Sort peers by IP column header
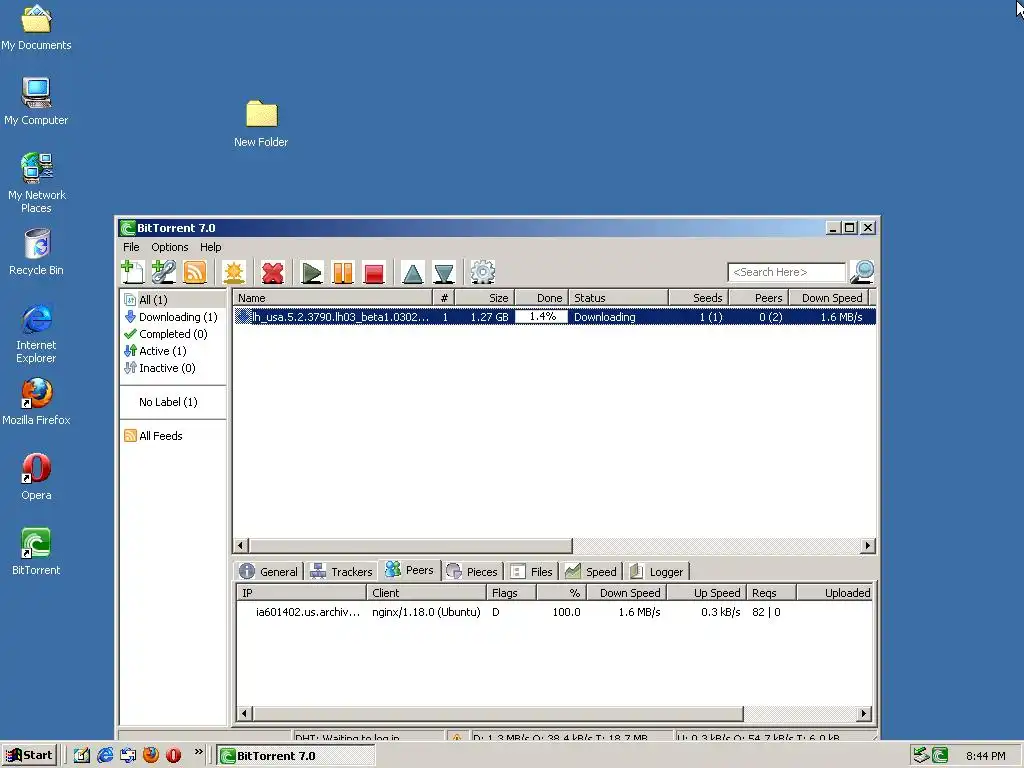Image resolution: width=1024 pixels, height=768 pixels. point(302,593)
